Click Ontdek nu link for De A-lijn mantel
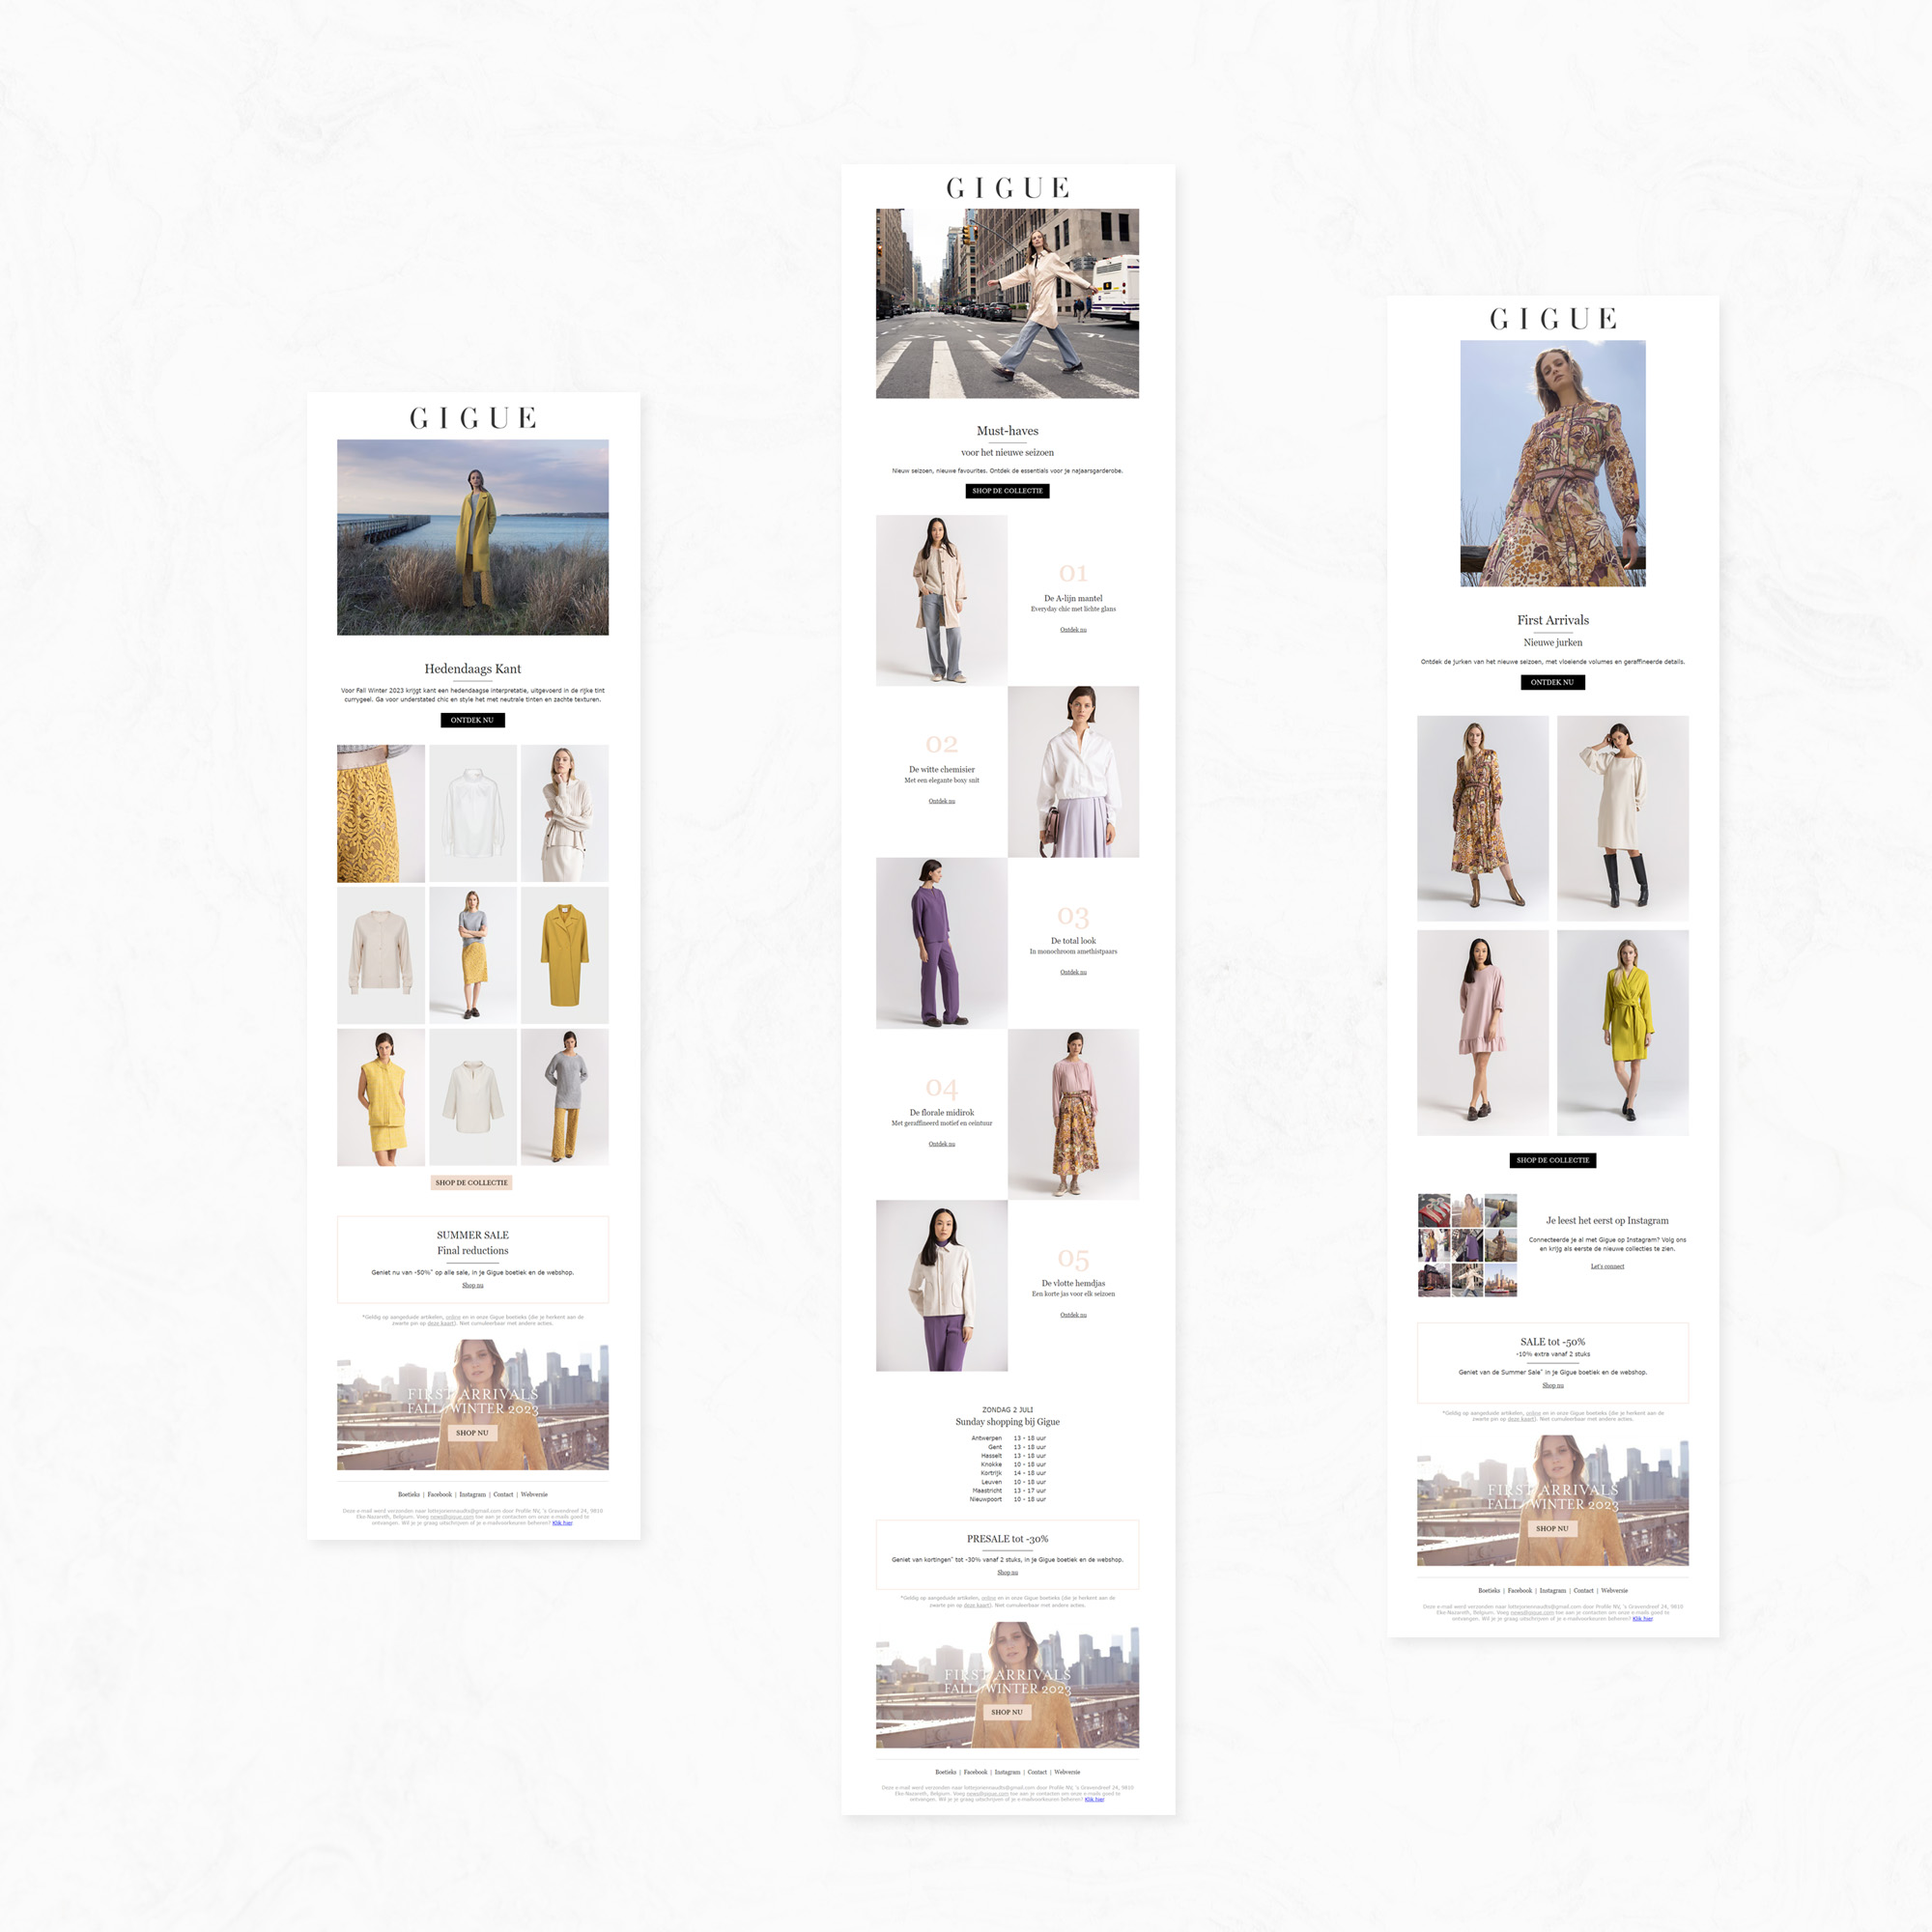Screen dimensions: 1932x1932 (x=1073, y=630)
